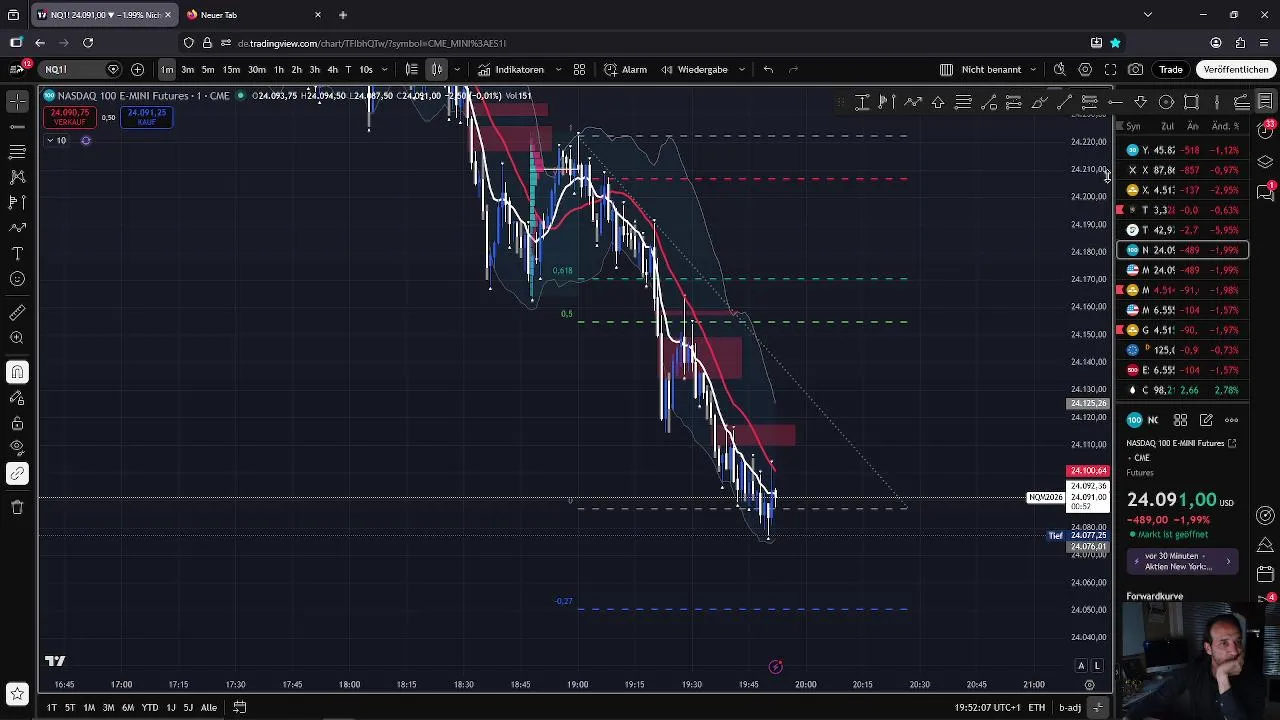Select the 1m timeframe
1280x720 pixels.
[167, 69]
